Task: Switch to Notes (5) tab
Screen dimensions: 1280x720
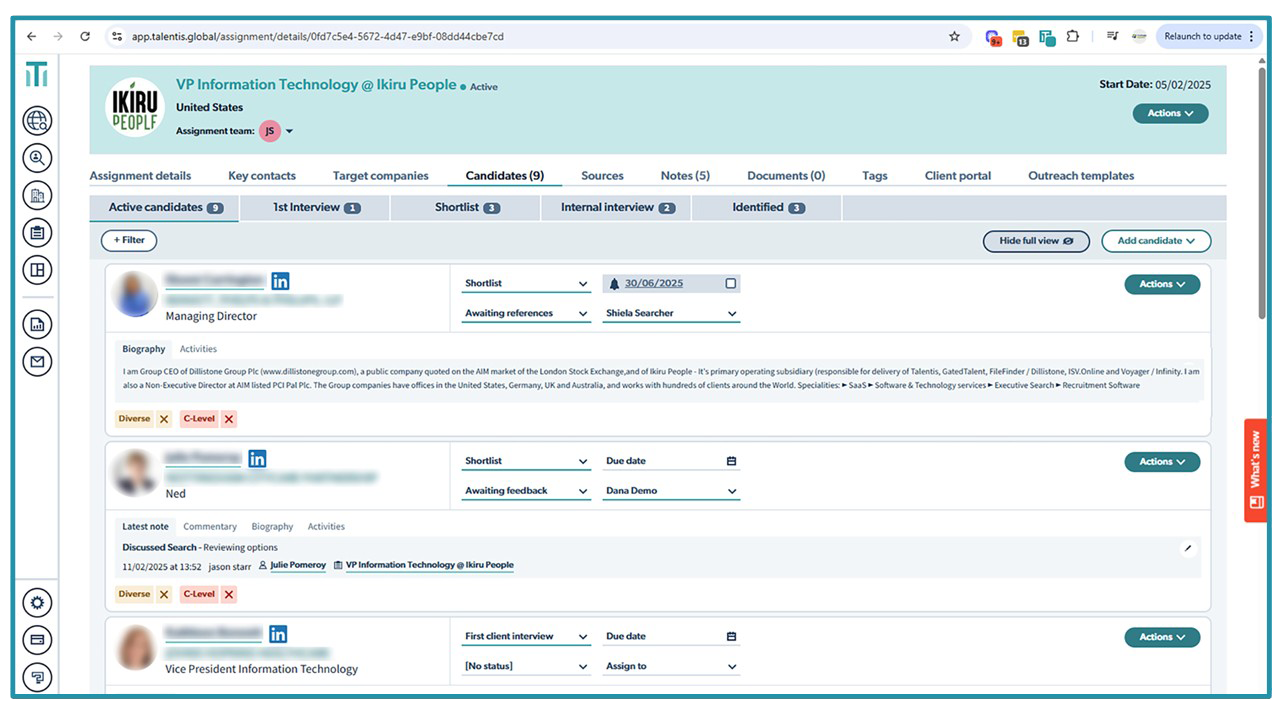Action: tap(685, 175)
